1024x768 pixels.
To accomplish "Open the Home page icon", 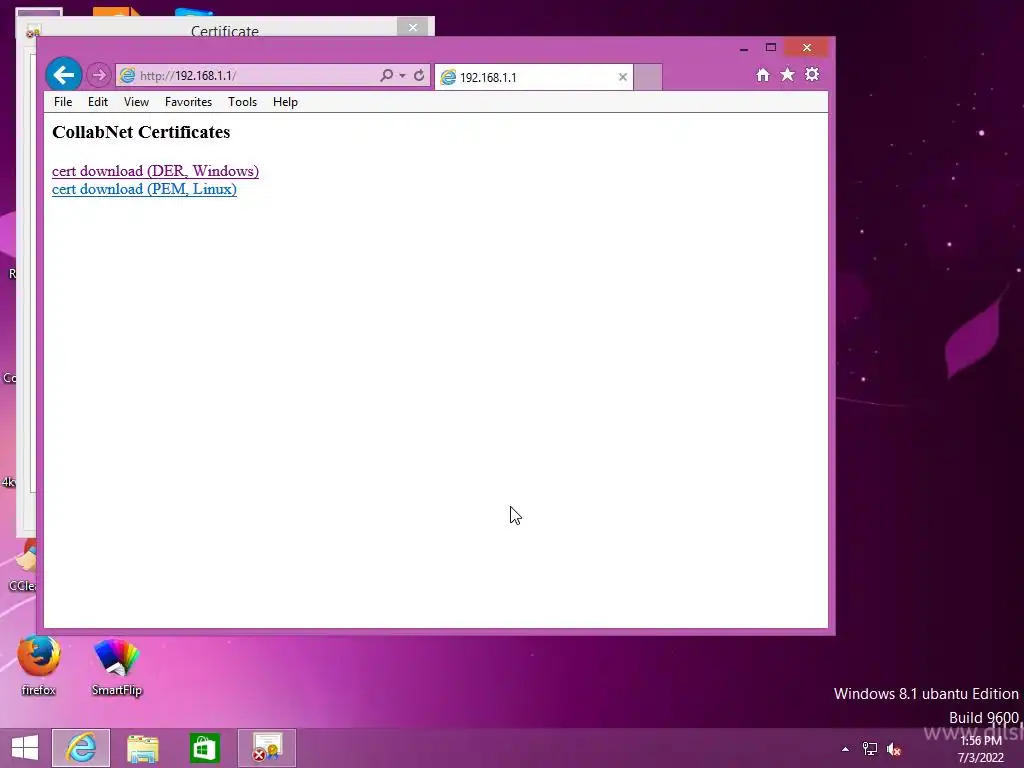I will coord(763,75).
